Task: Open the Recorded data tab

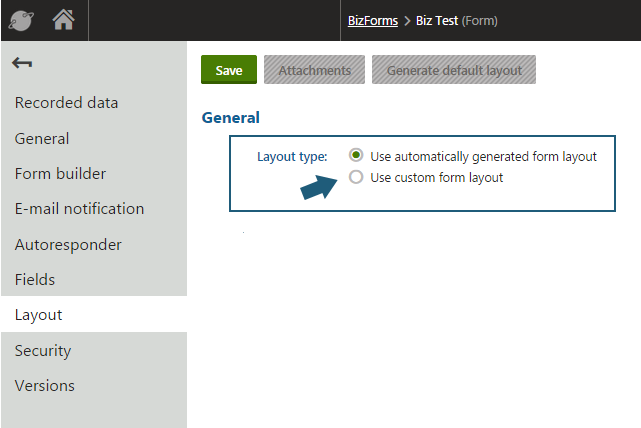Action: [x=66, y=103]
